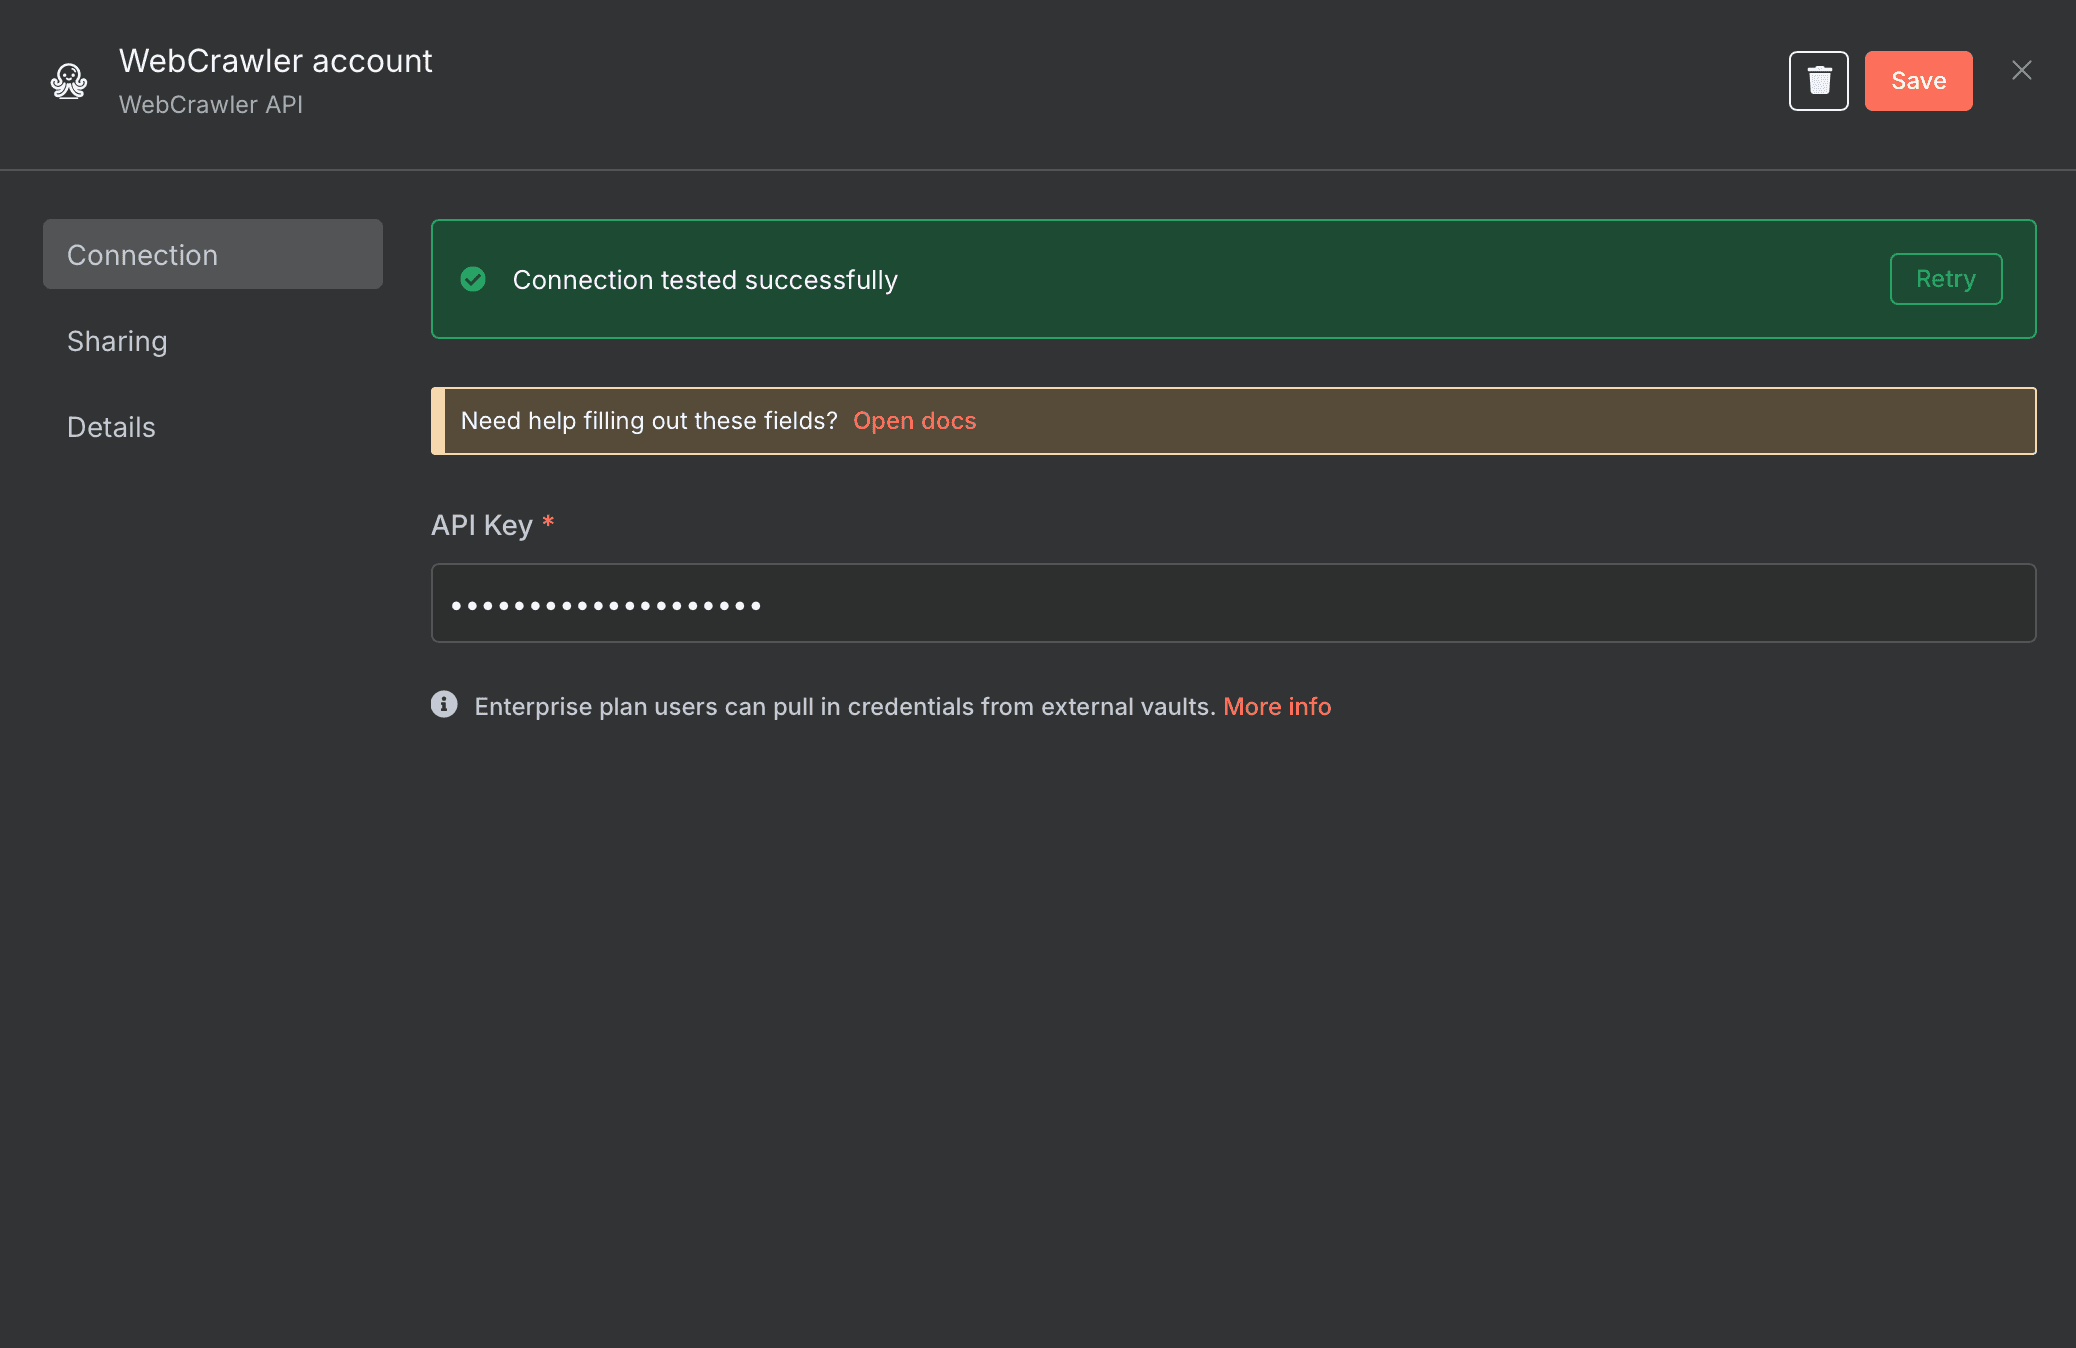Go to the Details tab
Image resolution: width=2076 pixels, height=1348 pixels.
pyautogui.click(x=111, y=427)
